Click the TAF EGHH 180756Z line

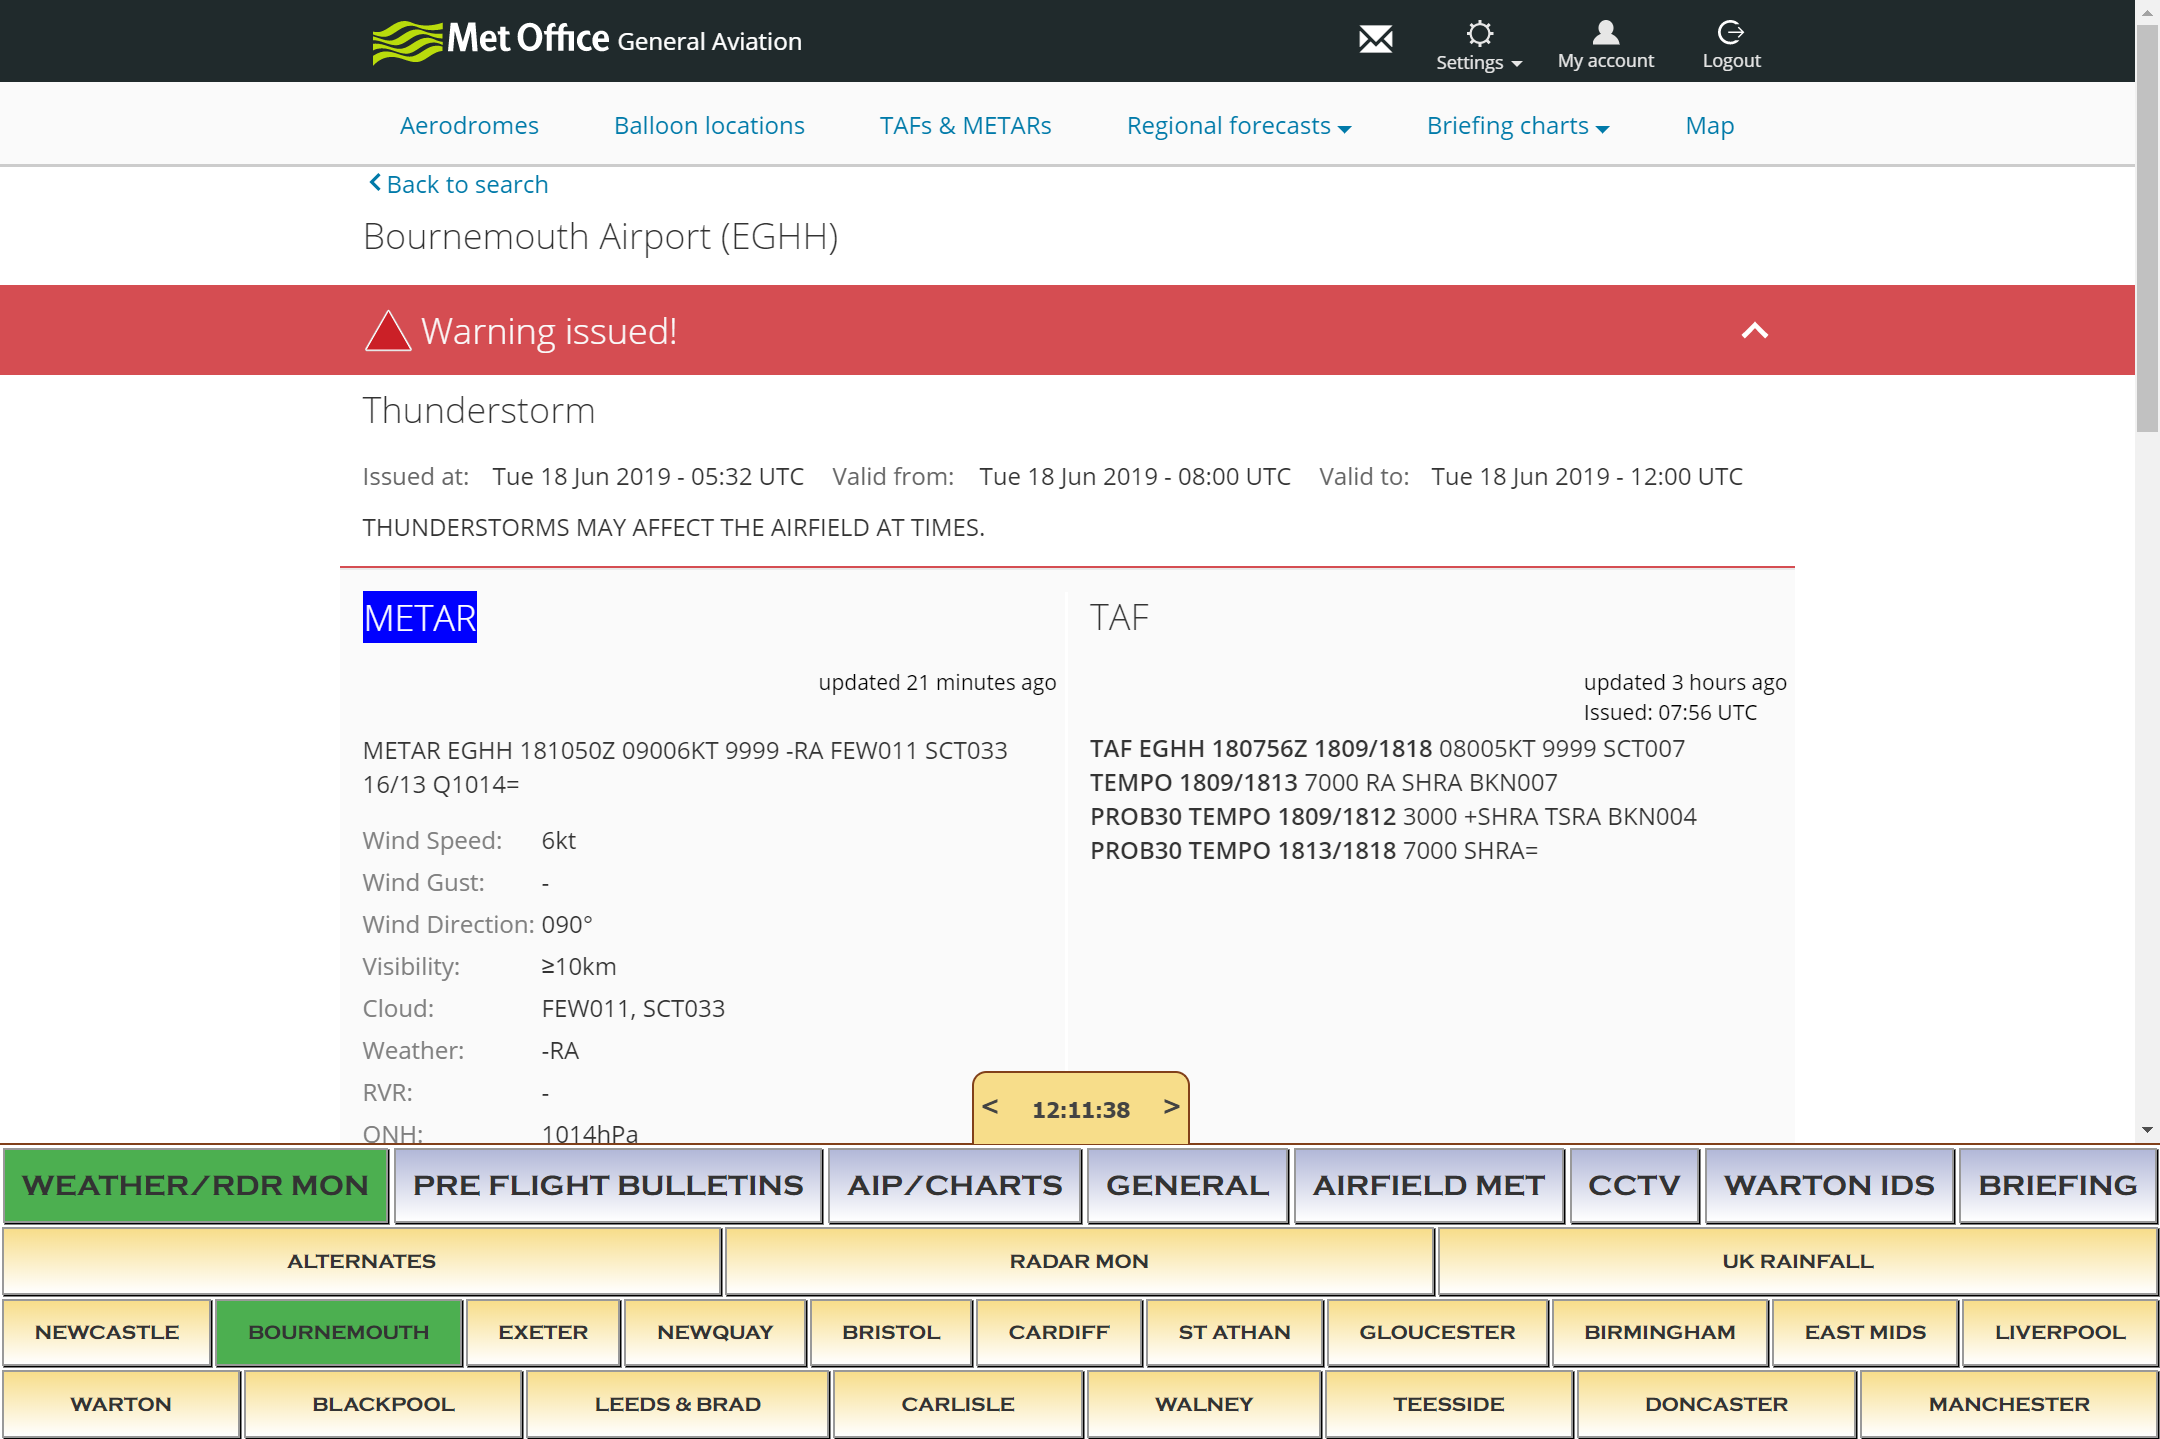tap(1387, 749)
